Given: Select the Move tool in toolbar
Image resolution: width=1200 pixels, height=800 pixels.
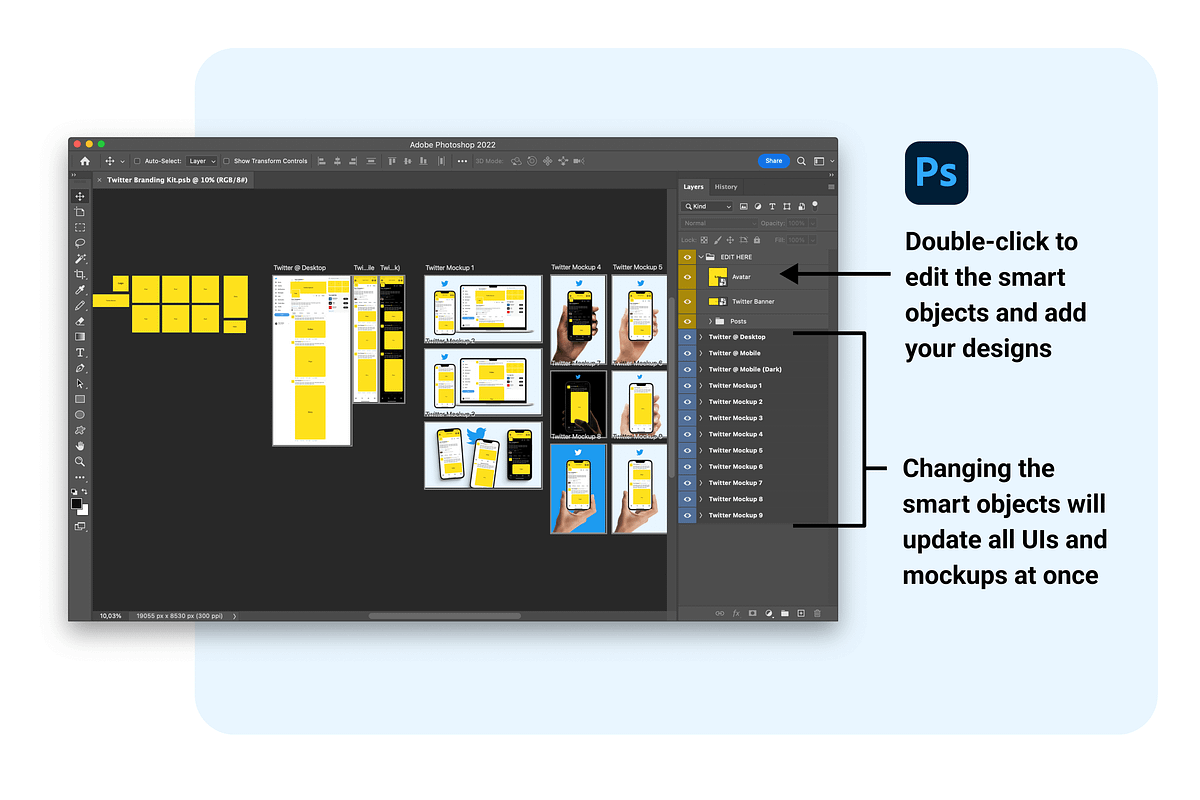Looking at the screenshot, I should pos(80,196).
